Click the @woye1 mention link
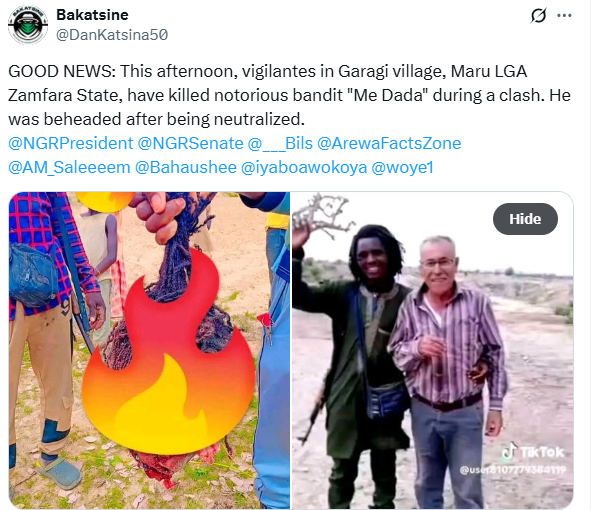The image size is (595, 510). point(402,167)
